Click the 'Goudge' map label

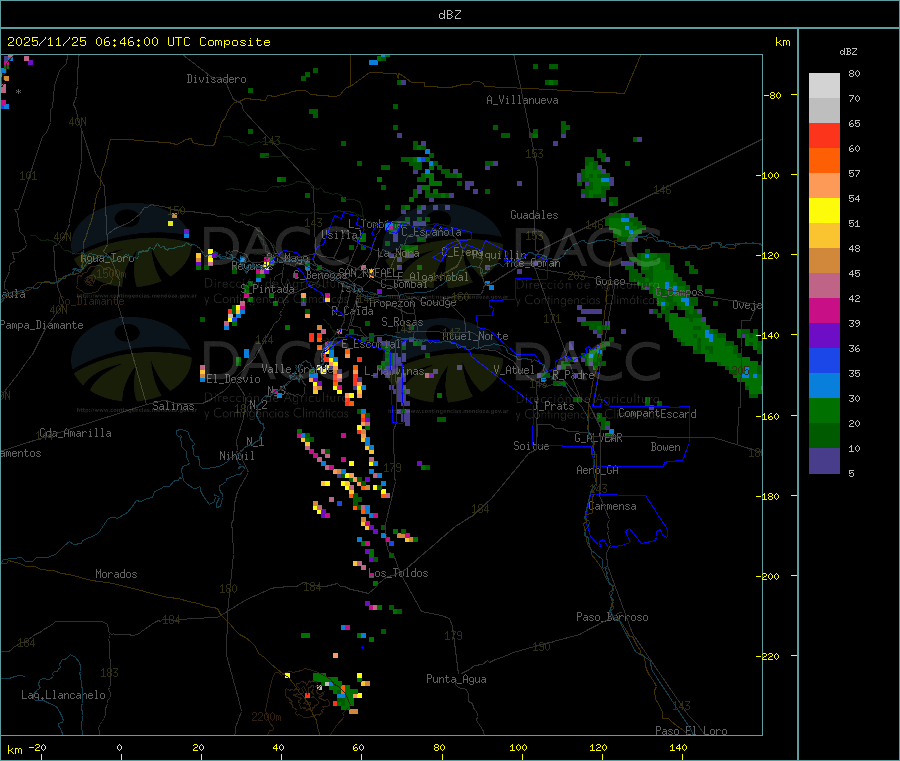pyautogui.click(x=439, y=302)
